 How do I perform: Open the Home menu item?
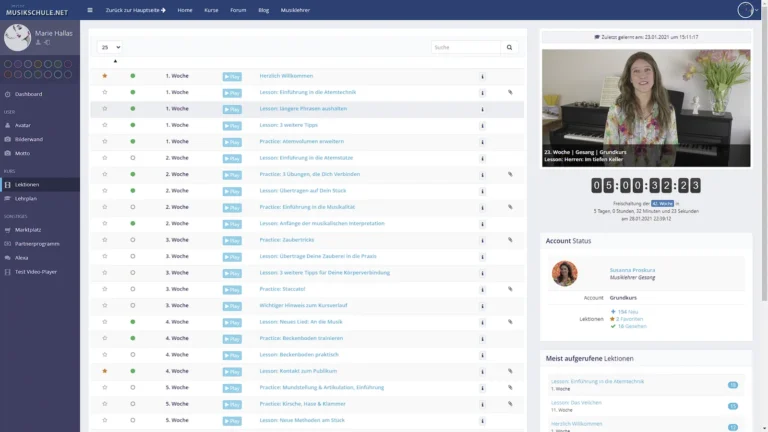click(x=185, y=10)
